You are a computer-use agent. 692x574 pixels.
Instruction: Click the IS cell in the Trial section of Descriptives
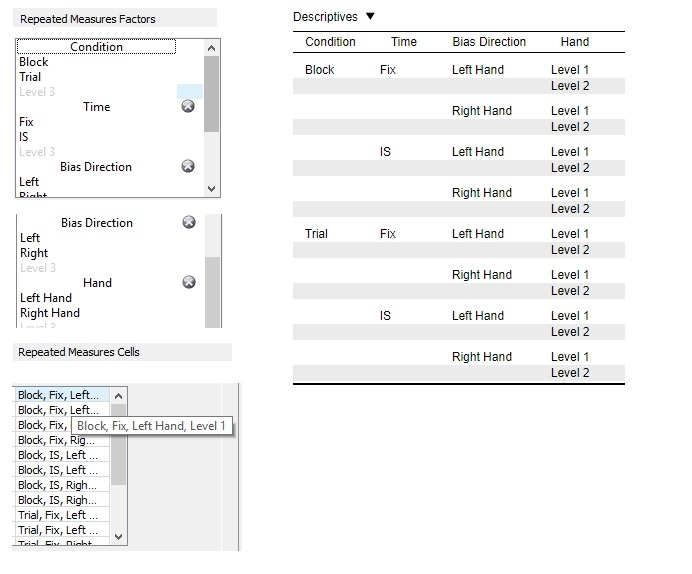385,315
